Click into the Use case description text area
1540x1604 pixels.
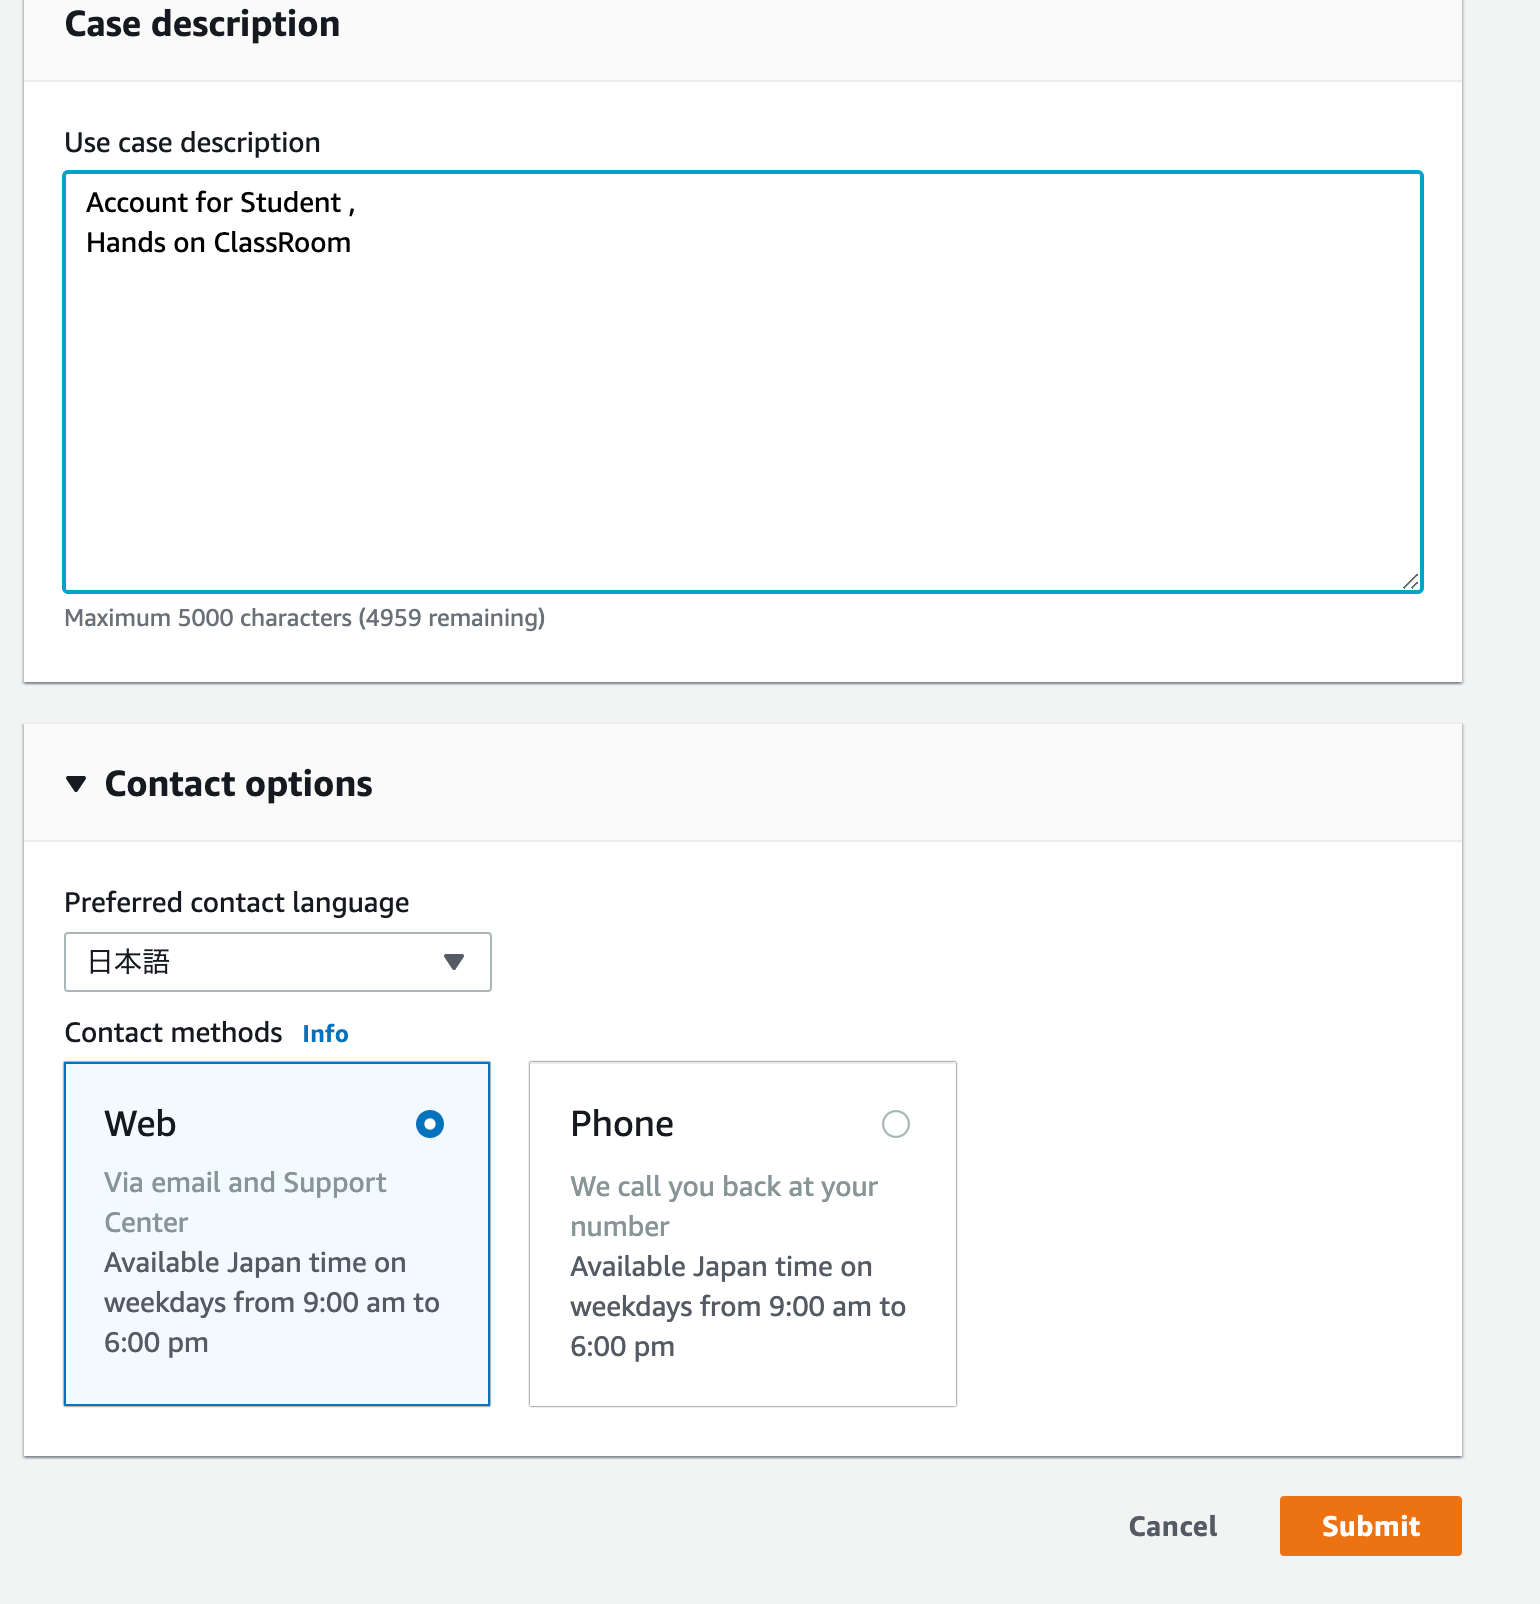point(743,382)
